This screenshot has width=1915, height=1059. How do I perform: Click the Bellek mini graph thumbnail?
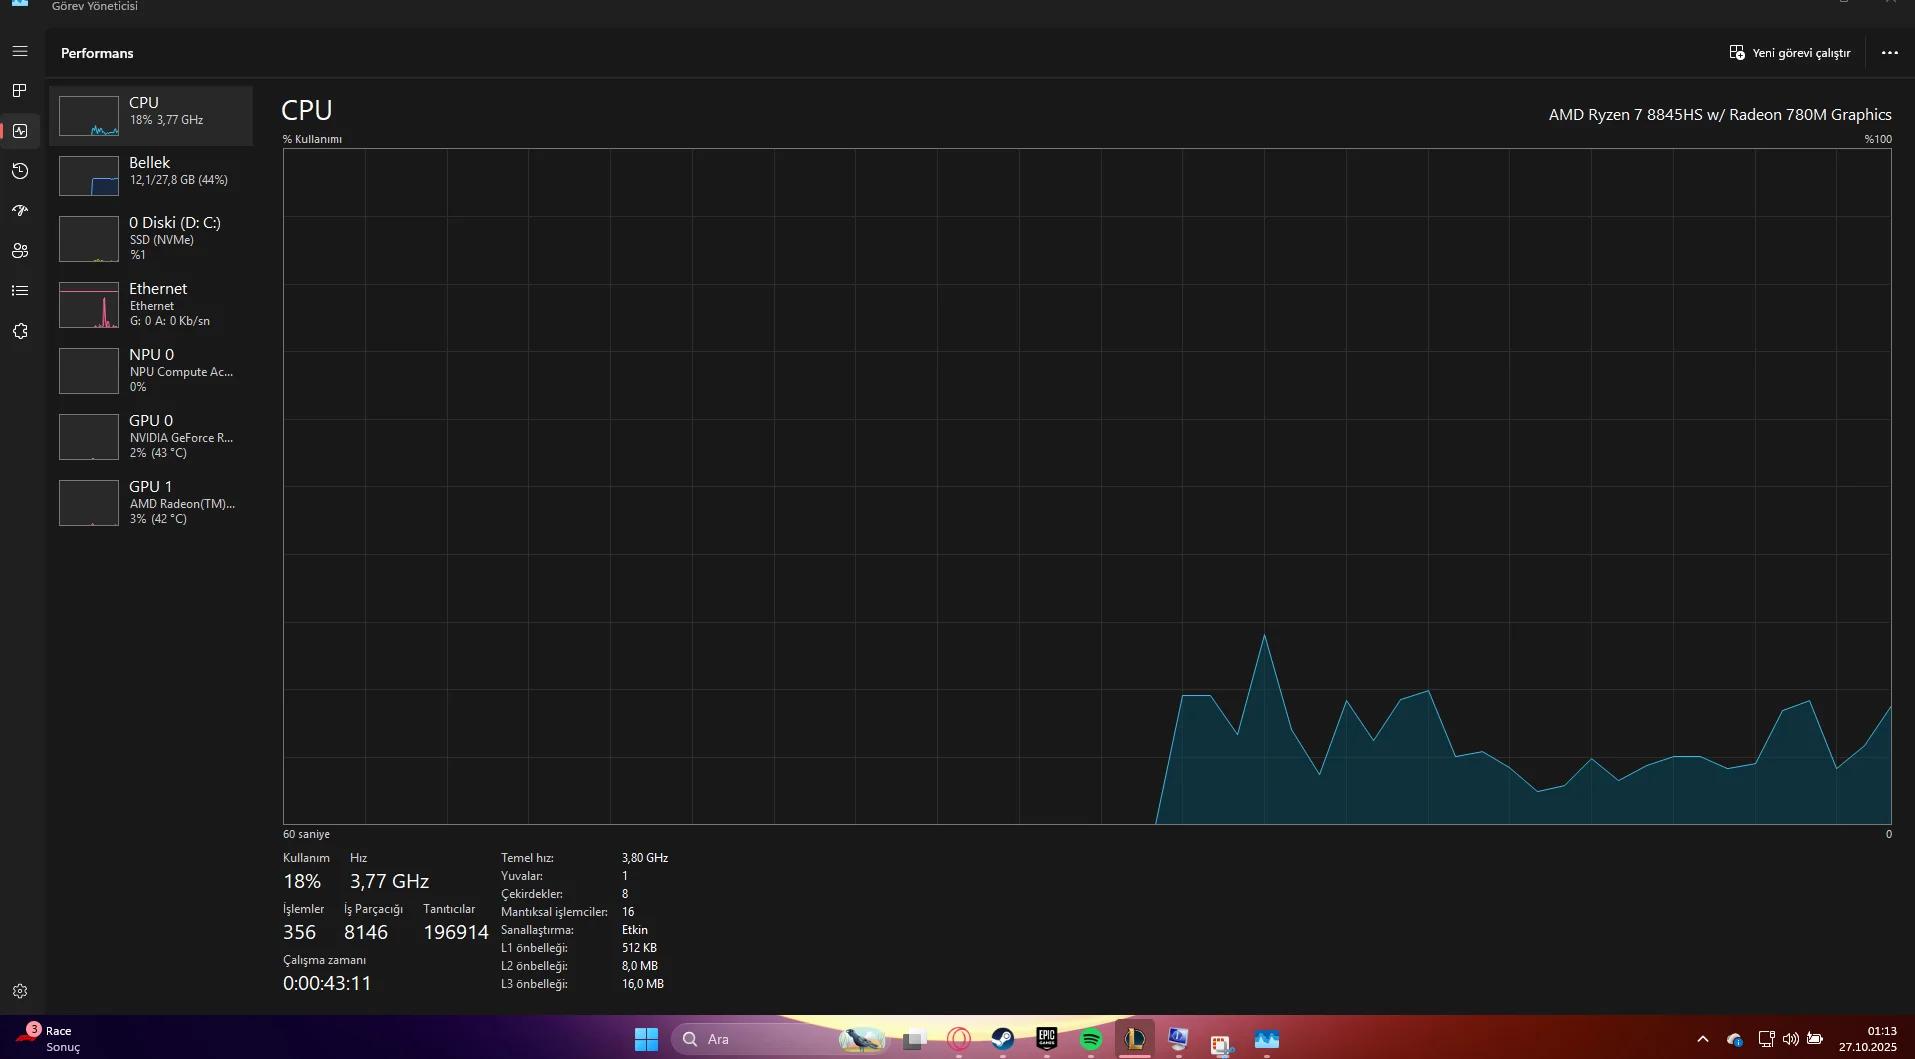[89, 176]
